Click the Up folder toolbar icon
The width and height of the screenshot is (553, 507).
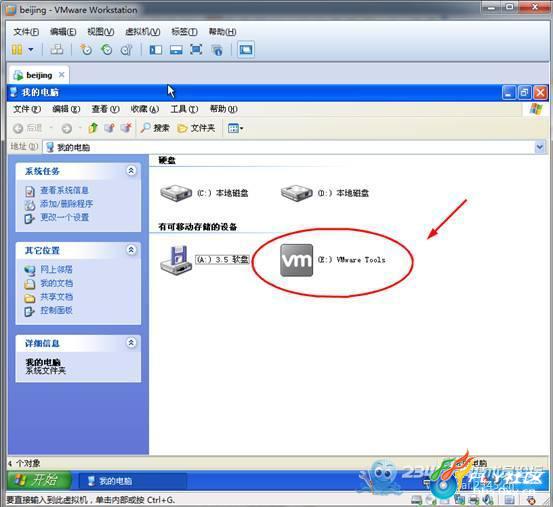(93, 128)
